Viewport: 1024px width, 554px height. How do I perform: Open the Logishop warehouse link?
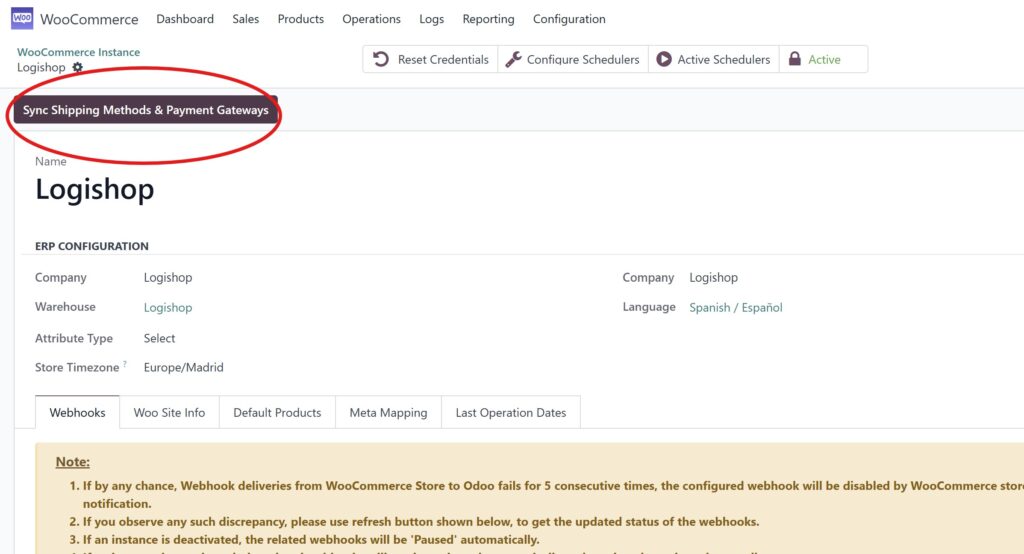(x=168, y=307)
